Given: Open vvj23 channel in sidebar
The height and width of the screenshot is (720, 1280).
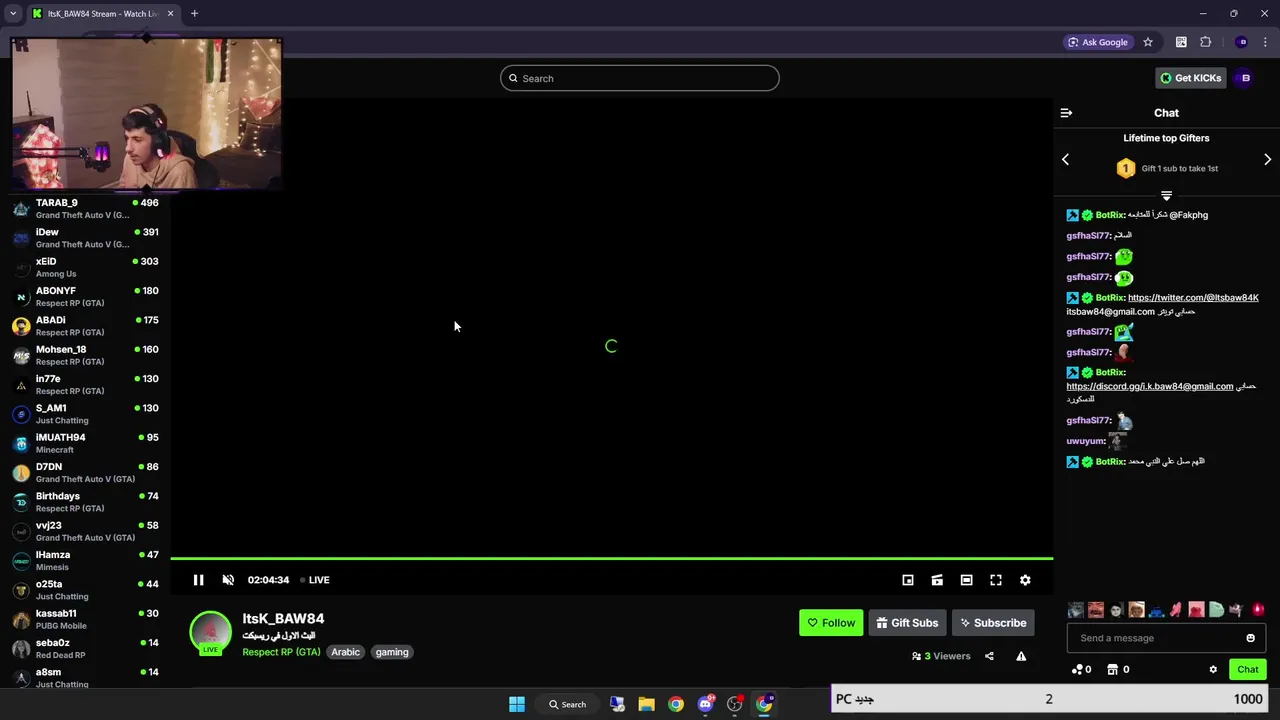Looking at the screenshot, I should (x=85, y=531).
